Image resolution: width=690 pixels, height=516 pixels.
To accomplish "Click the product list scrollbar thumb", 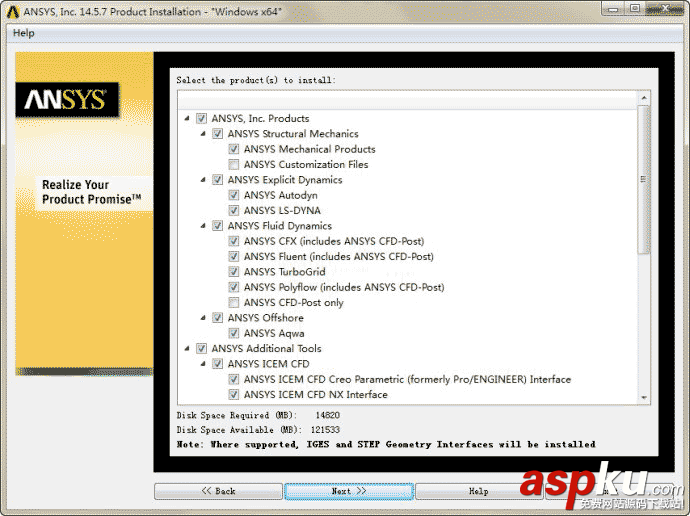I will pyautogui.click(x=644, y=179).
